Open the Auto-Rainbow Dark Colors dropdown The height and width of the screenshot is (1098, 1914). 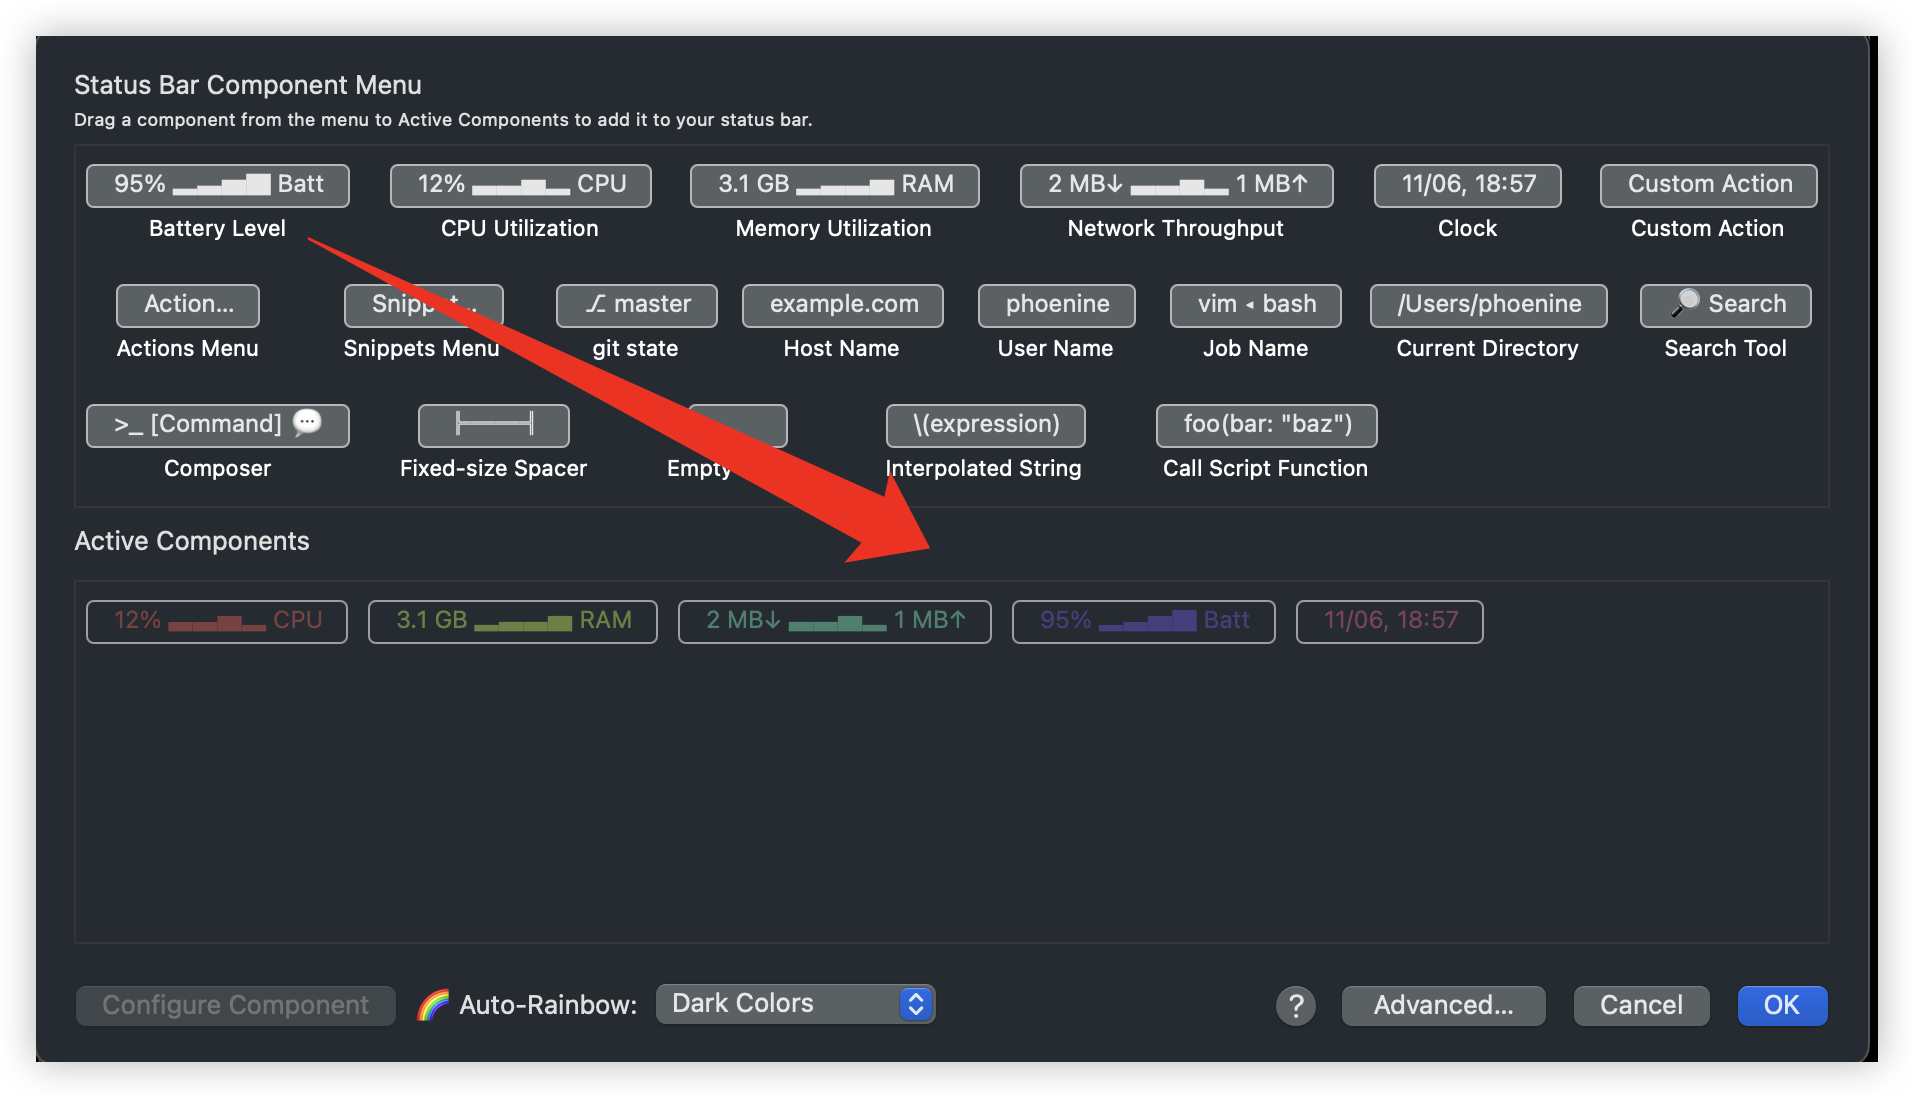[x=795, y=1004]
